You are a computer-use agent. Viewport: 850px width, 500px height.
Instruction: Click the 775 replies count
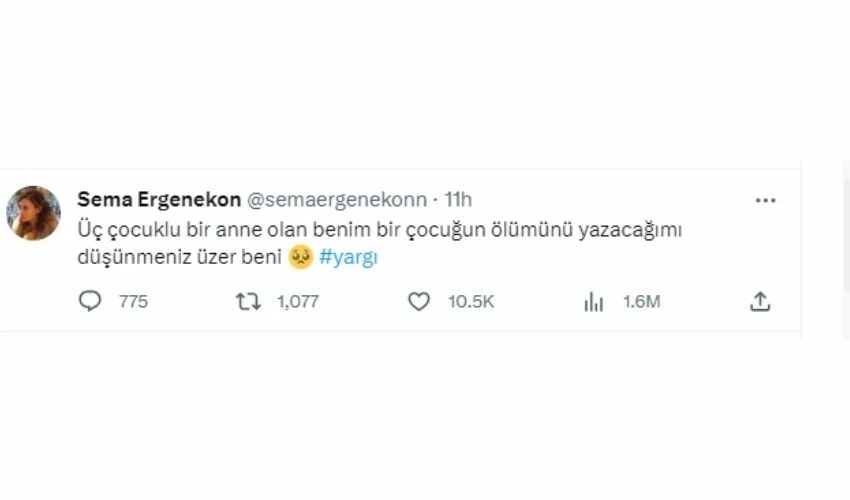pyautogui.click(x=133, y=302)
